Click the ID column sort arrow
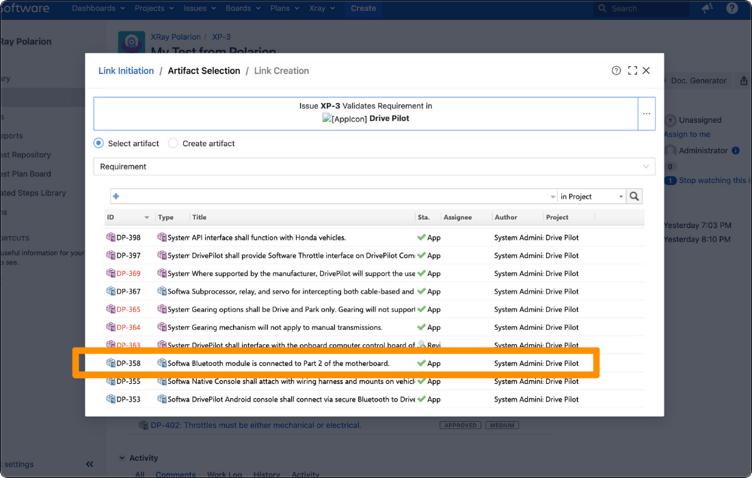The image size is (752, 478). (147, 217)
